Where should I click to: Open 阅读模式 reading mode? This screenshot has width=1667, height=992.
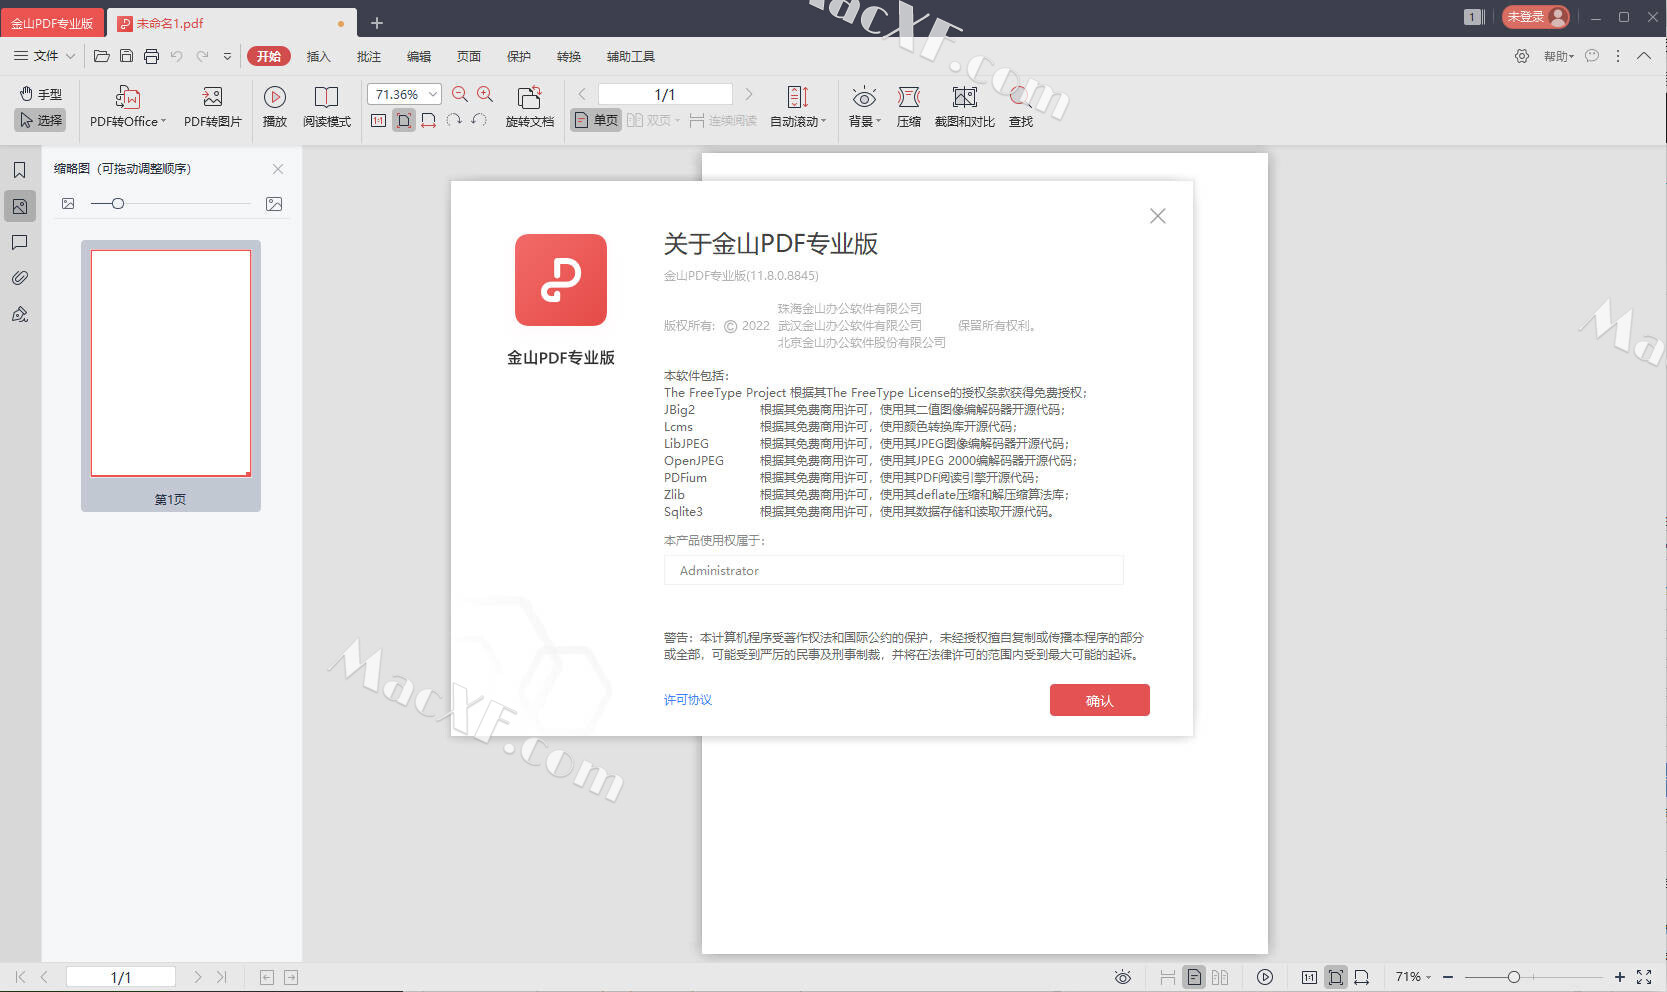point(327,107)
